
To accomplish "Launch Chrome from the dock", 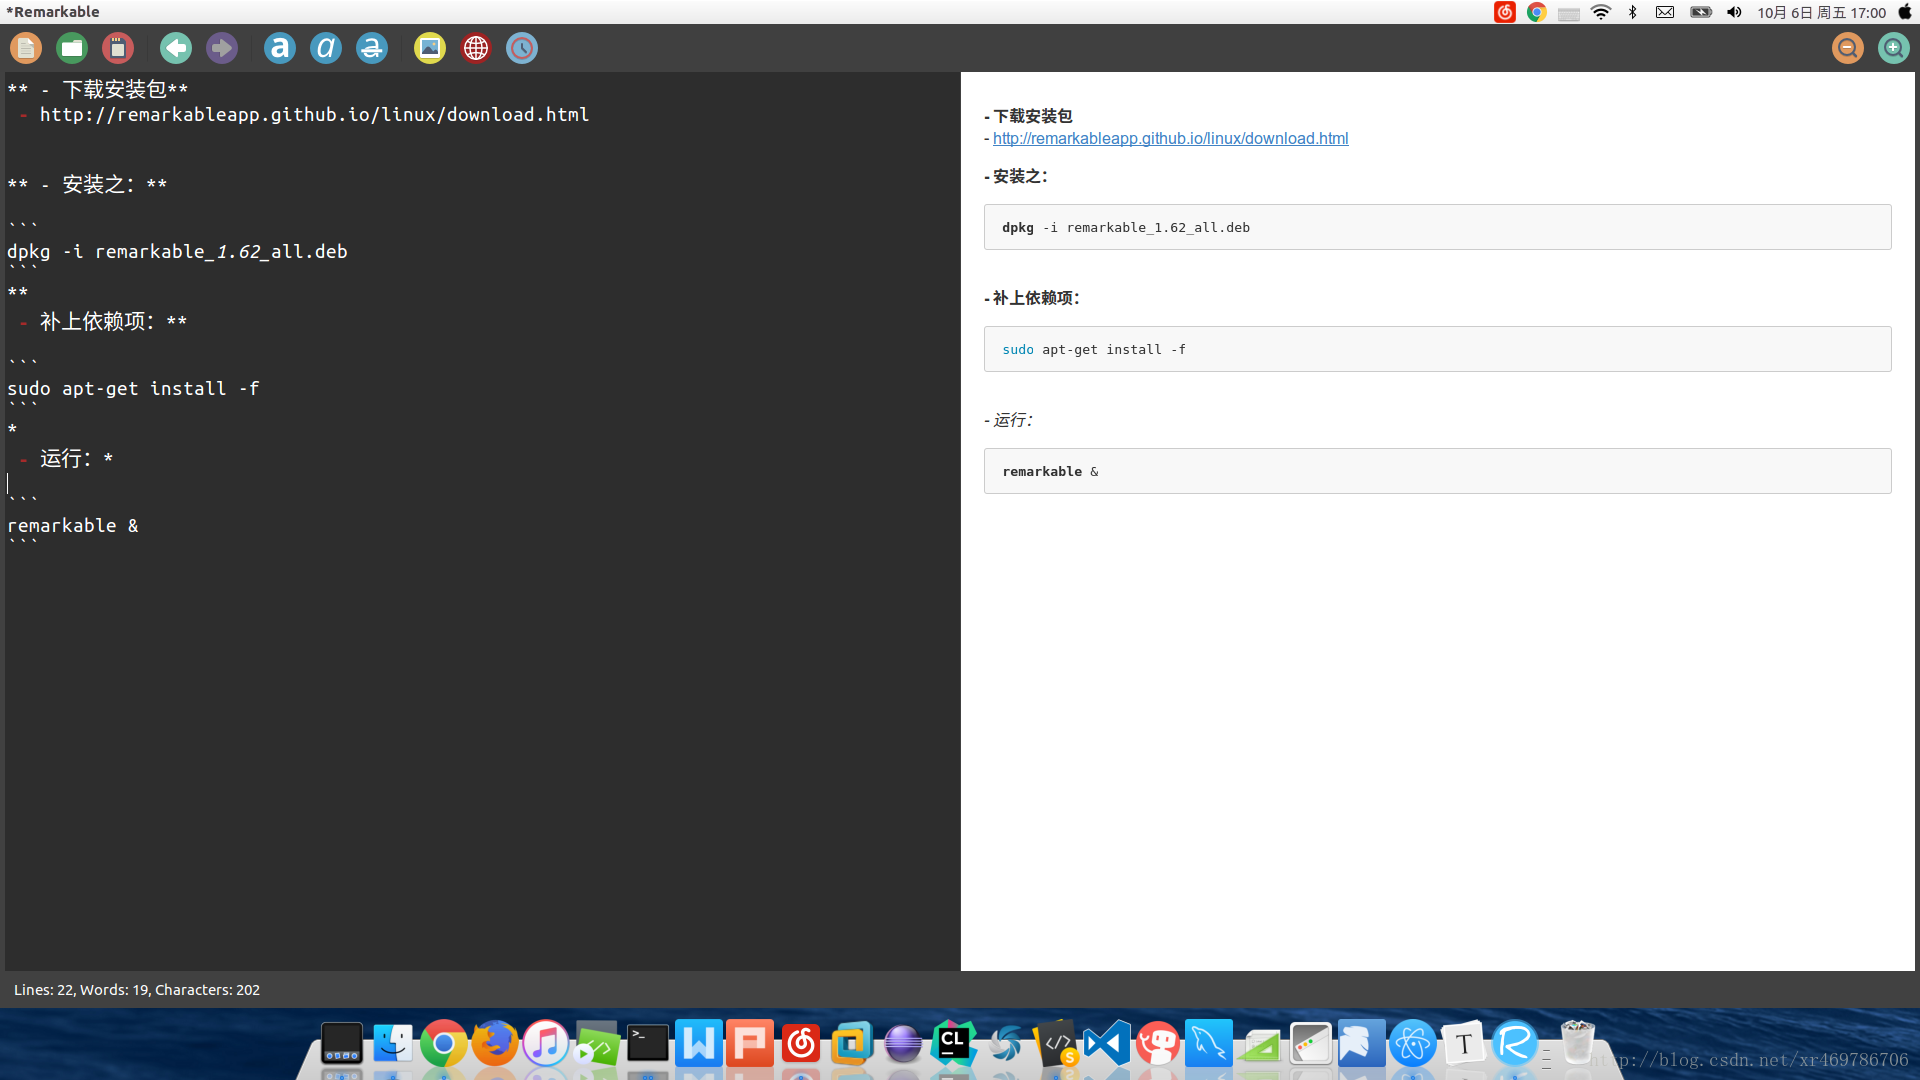I will click(444, 1044).
